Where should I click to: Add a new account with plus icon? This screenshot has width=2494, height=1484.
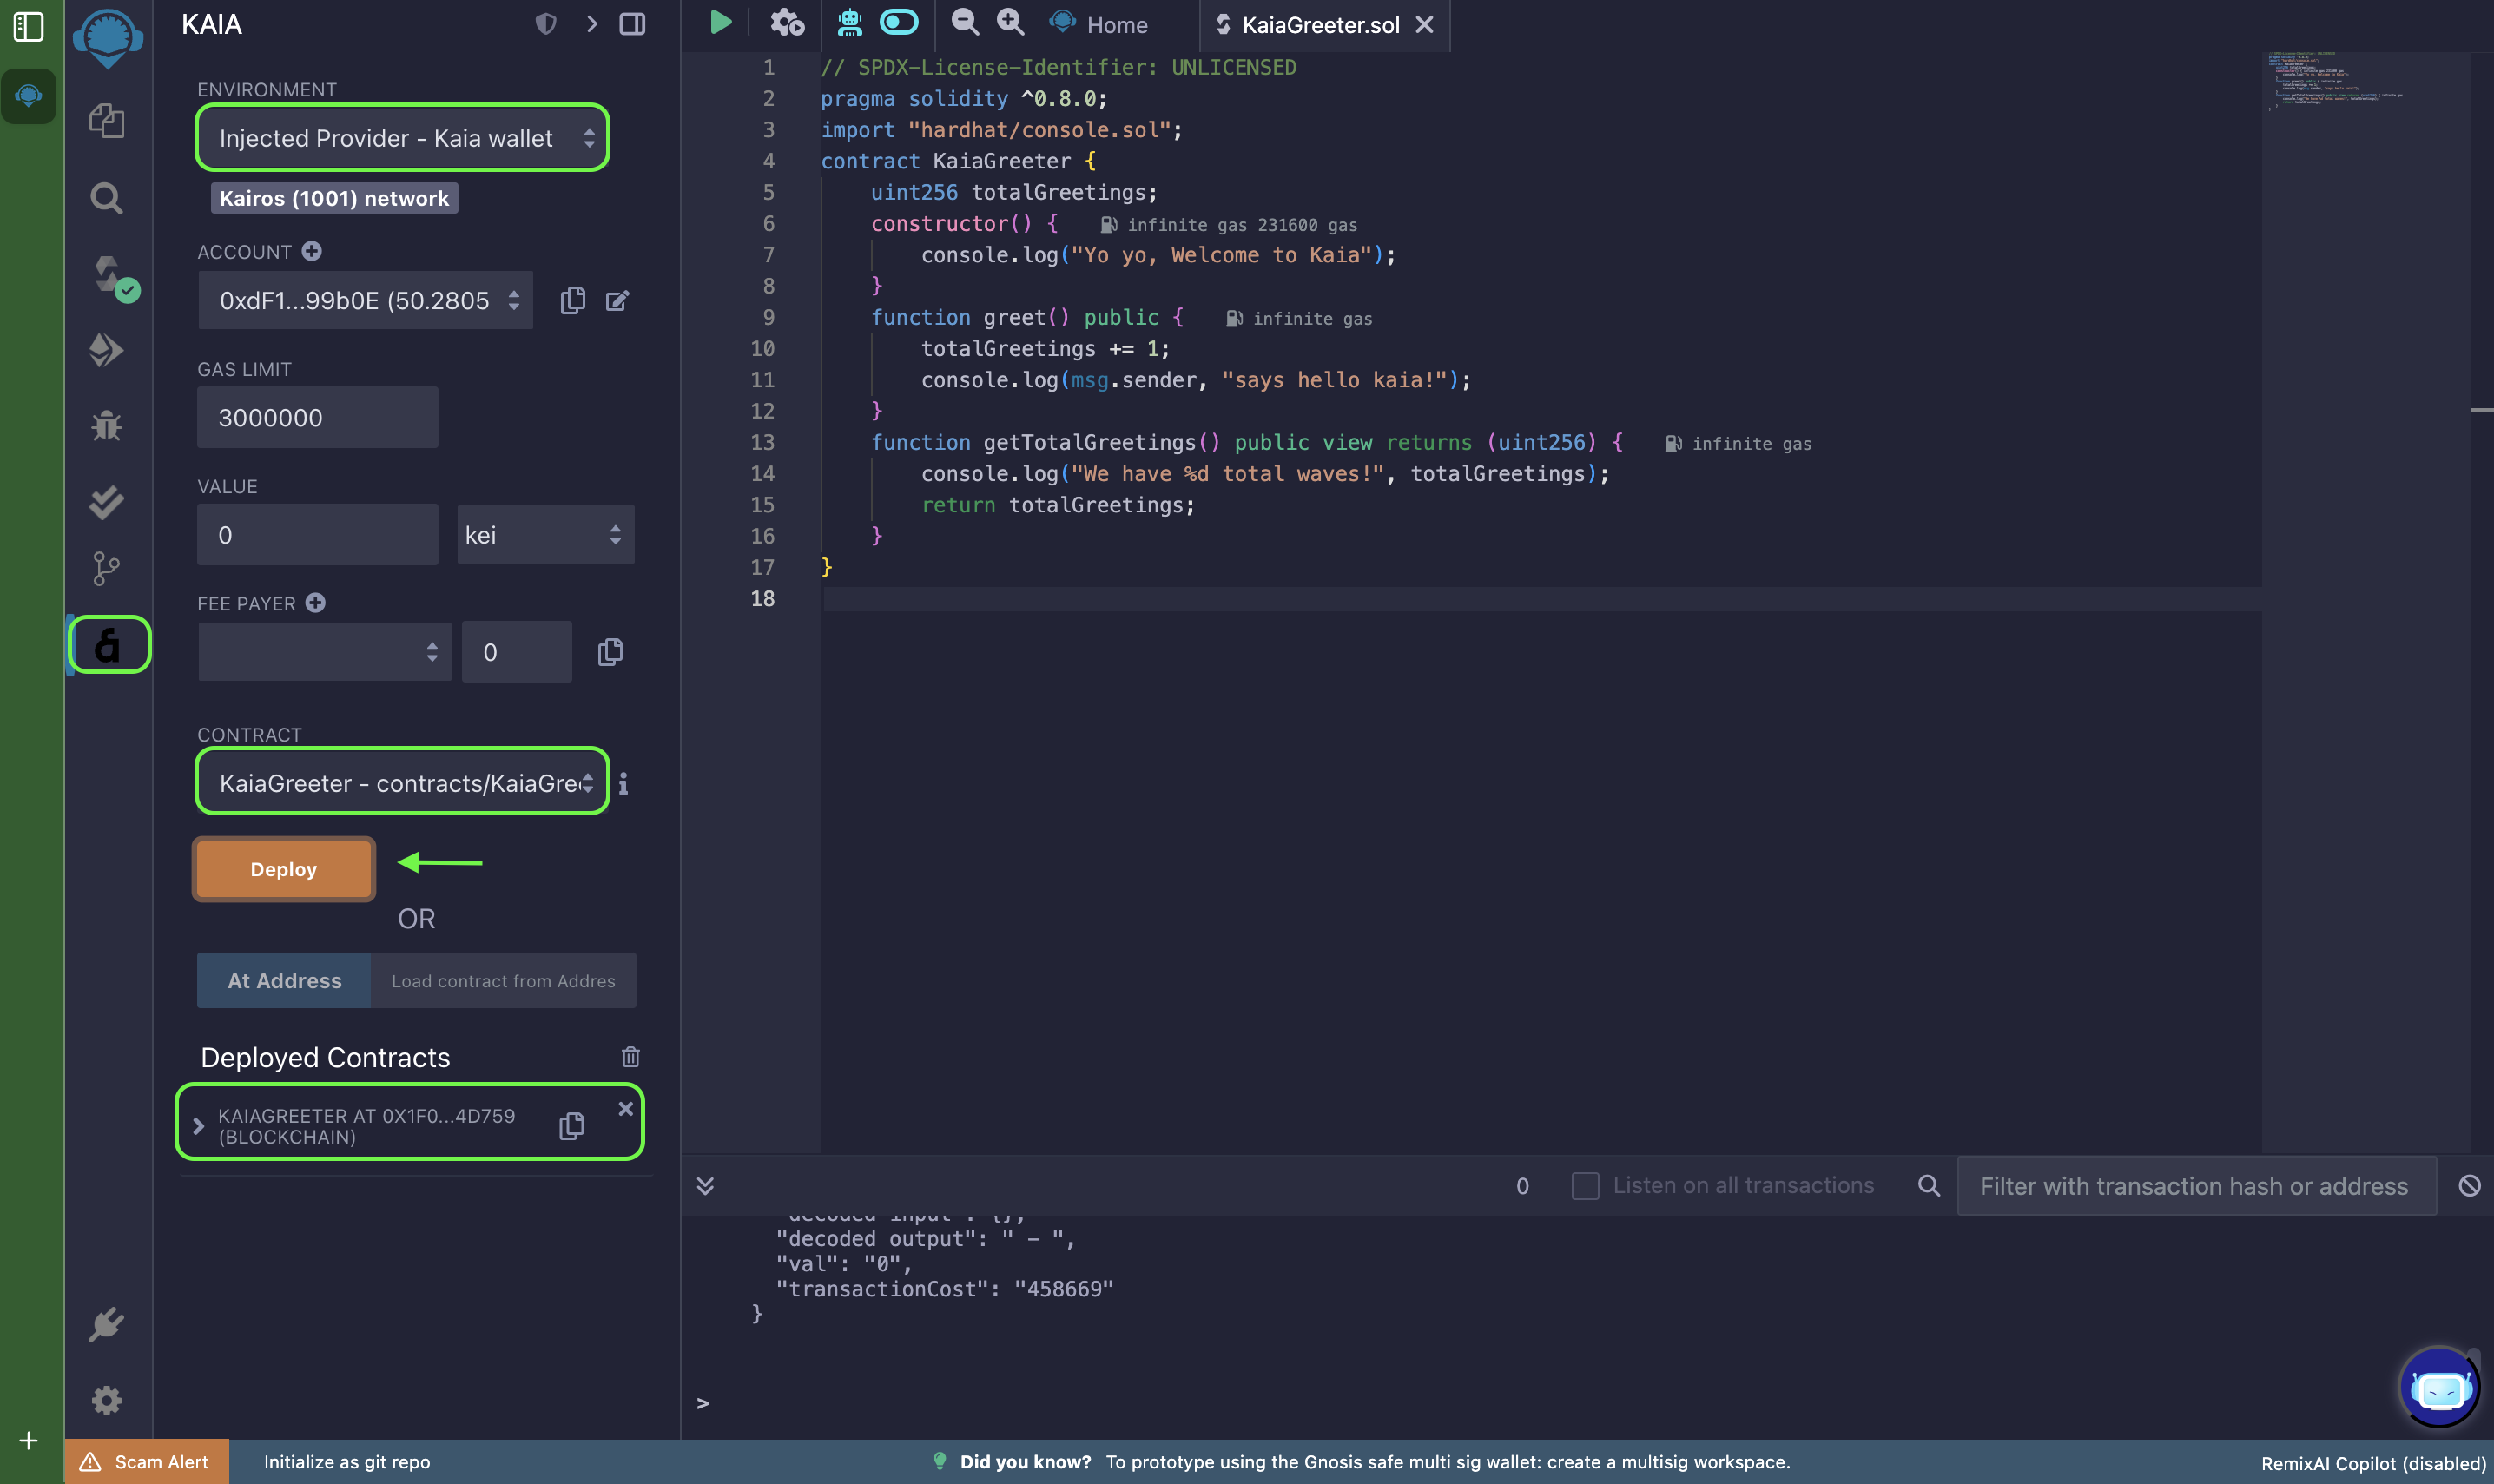click(x=312, y=251)
